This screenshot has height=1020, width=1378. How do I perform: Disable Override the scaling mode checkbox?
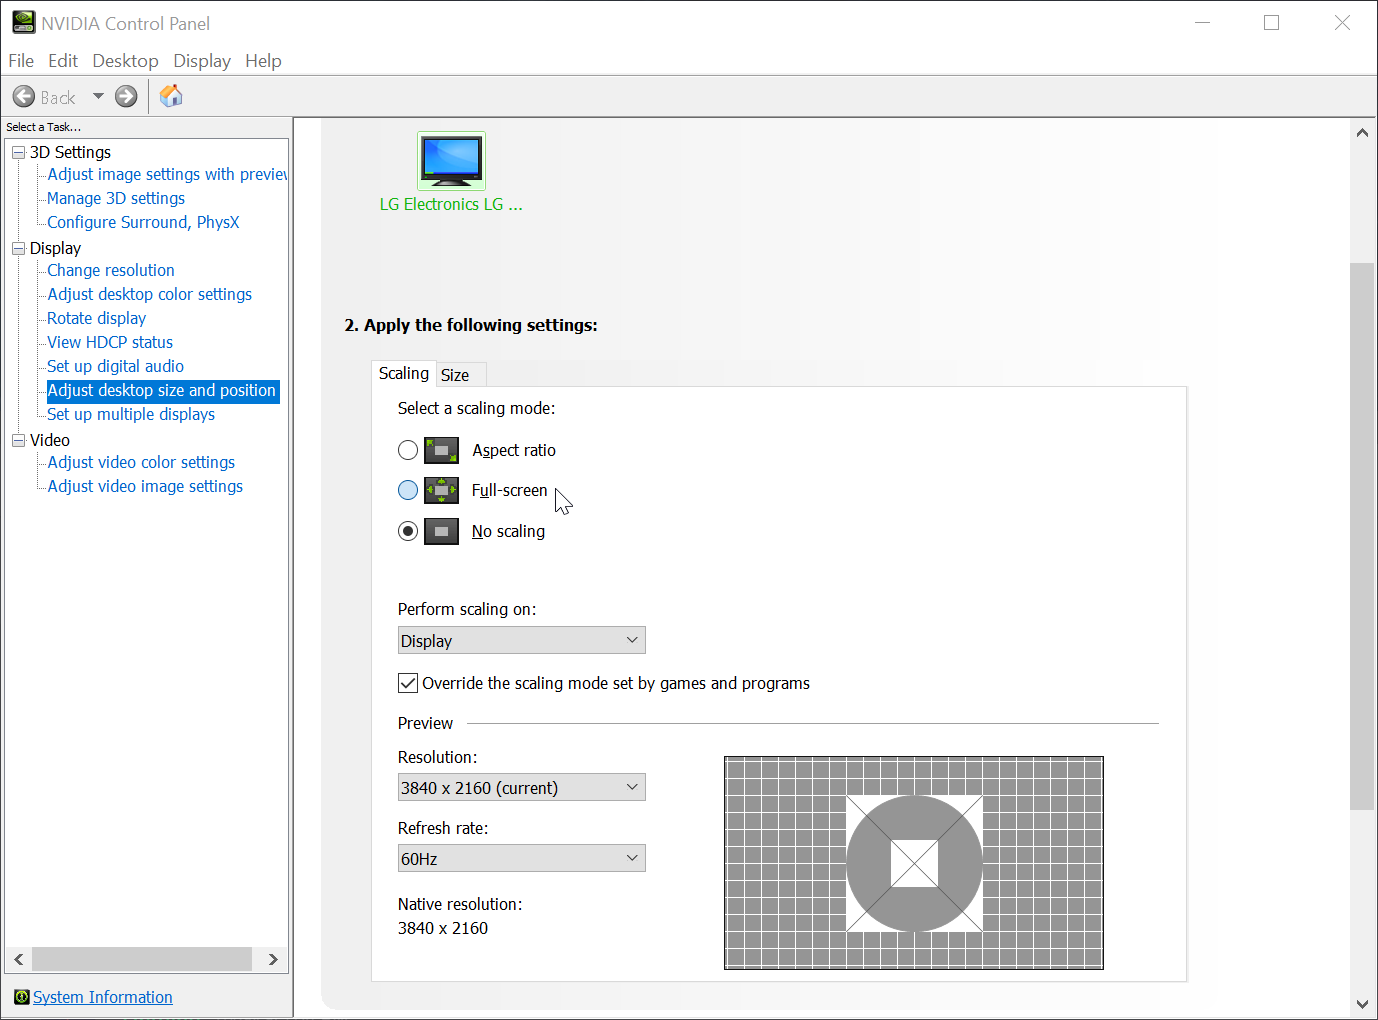click(408, 684)
